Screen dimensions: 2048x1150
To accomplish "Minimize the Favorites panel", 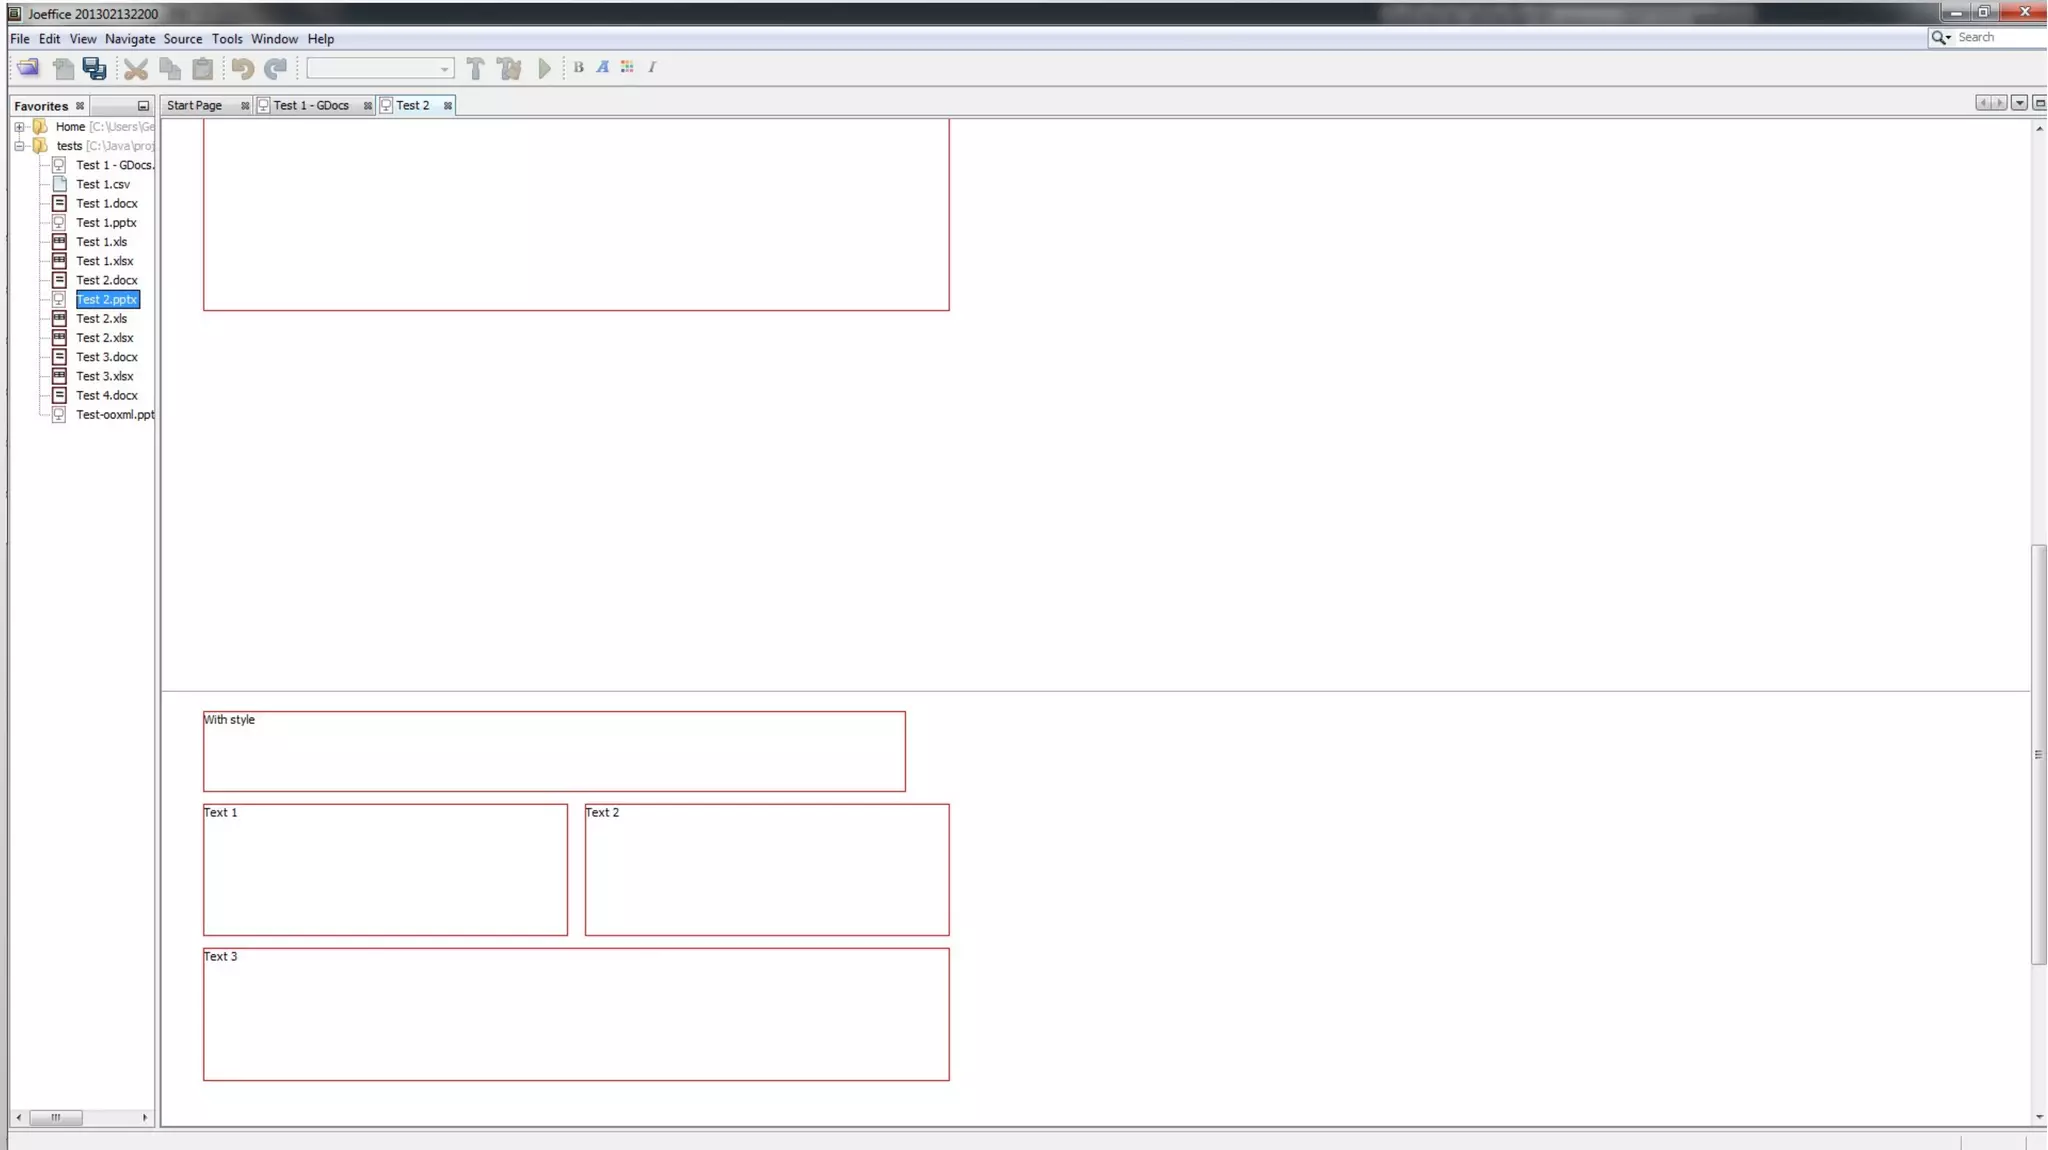I will pos(143,106).
